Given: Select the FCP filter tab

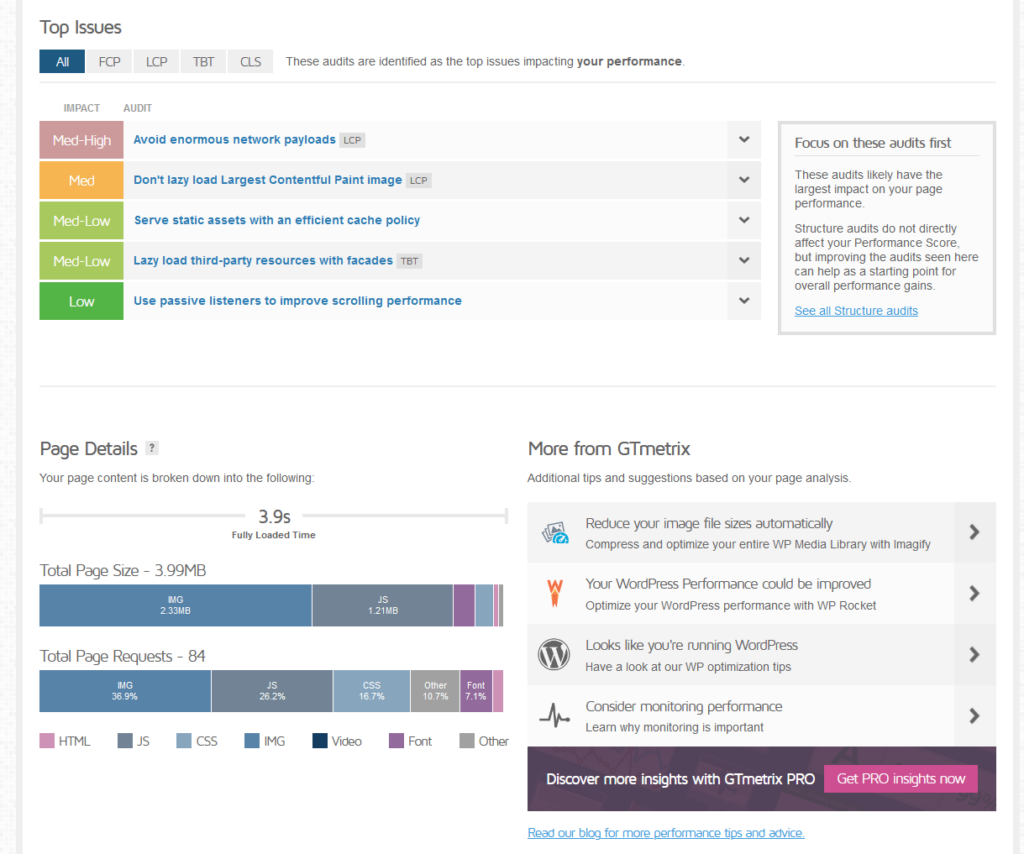Looking at the screenshot, I should pos(109,62).
